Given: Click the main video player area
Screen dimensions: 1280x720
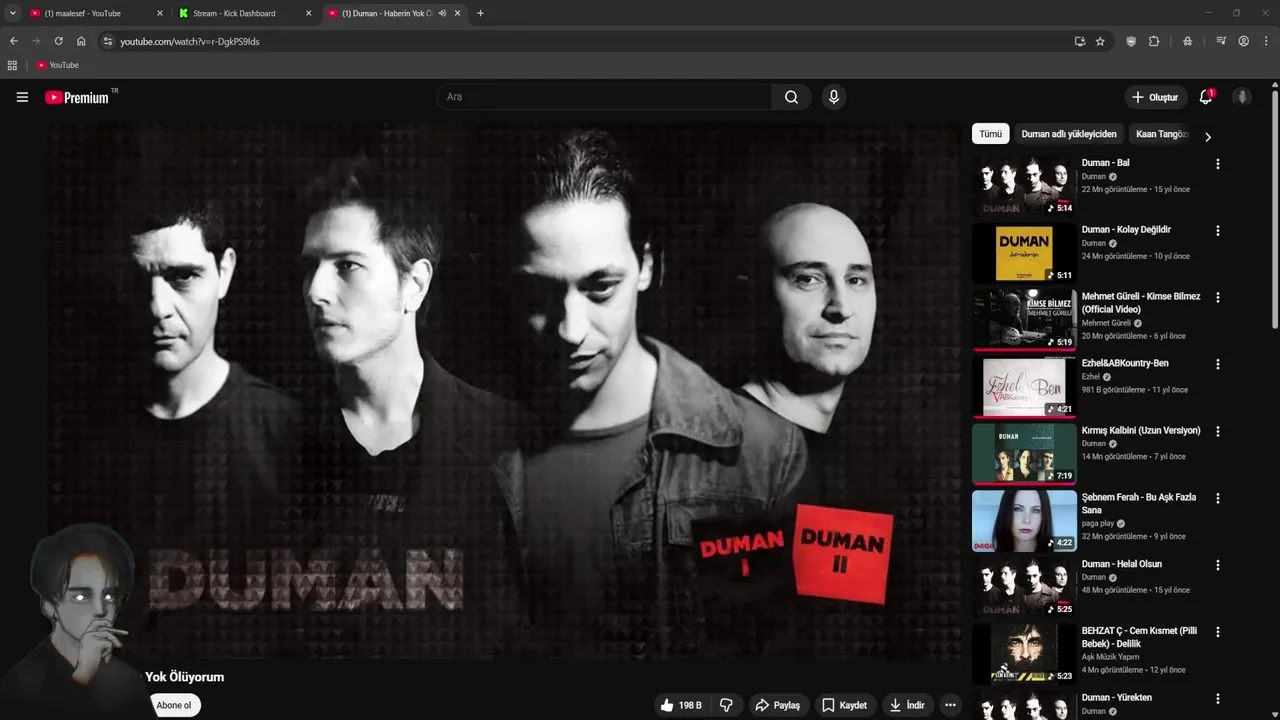Looking at the screenshot, I should 503,390.
